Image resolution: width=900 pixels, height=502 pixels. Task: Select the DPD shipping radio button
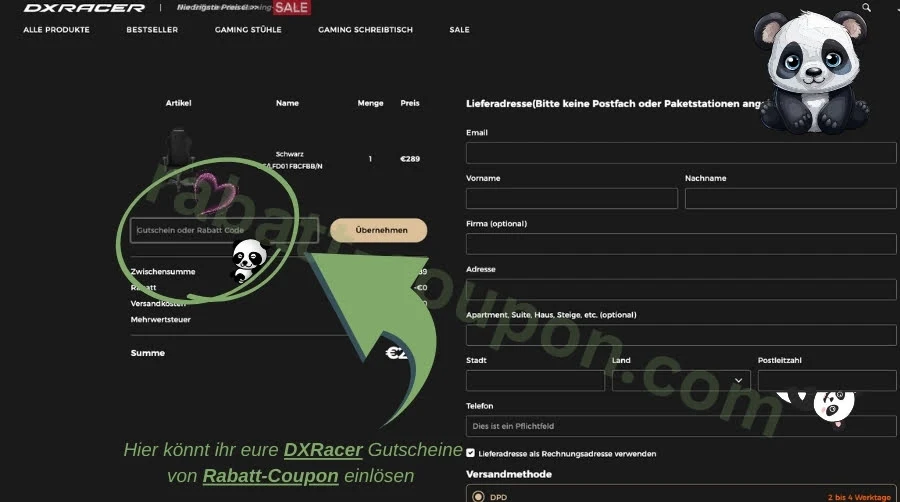478,496
